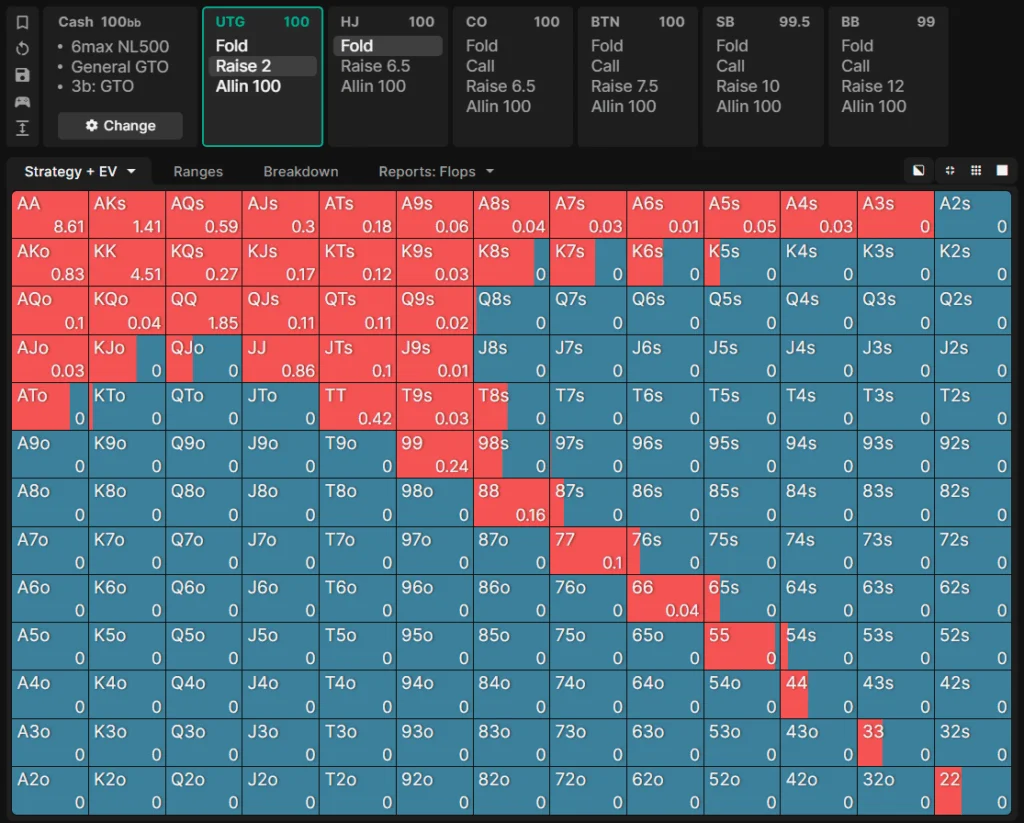Open the gamepad practice icon

tap(22, 101)
